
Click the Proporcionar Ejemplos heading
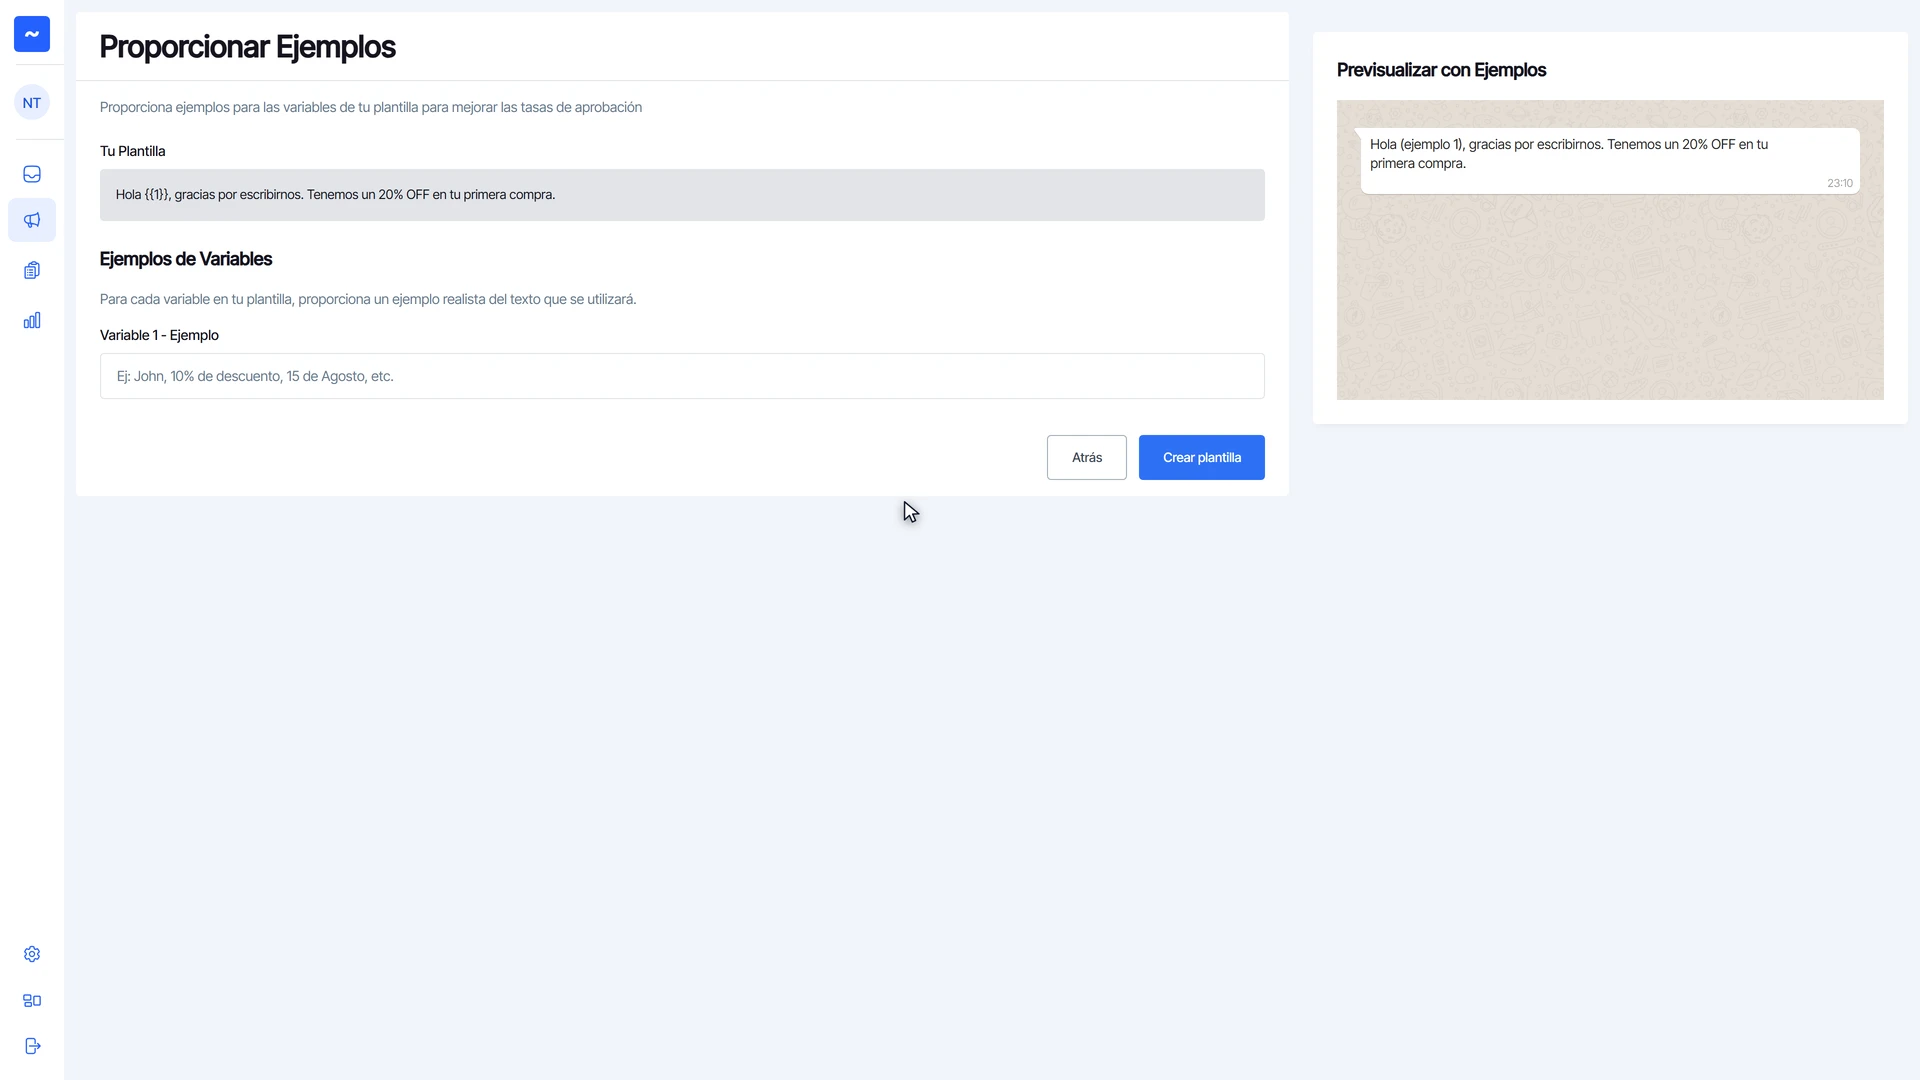point(247,47)
